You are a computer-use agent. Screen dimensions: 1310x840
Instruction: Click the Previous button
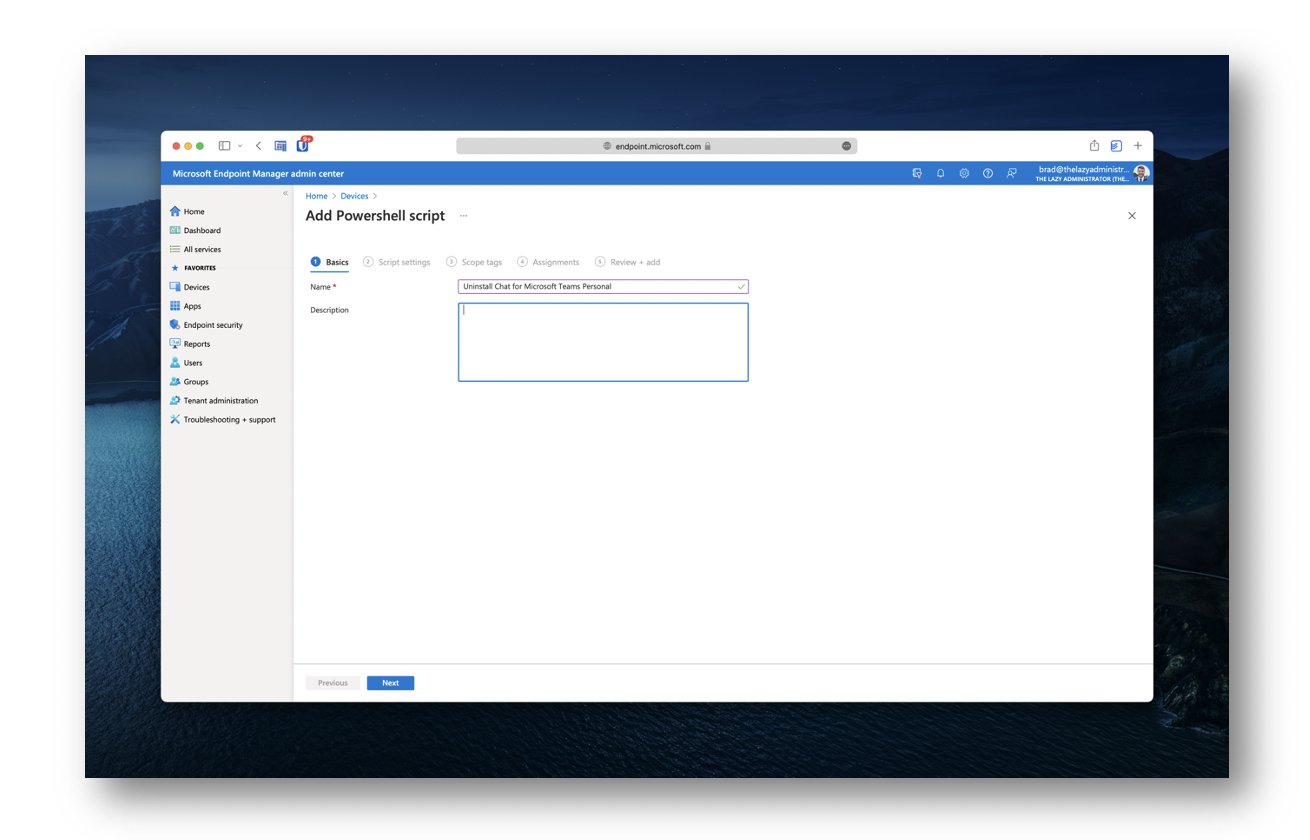[333, 683]
